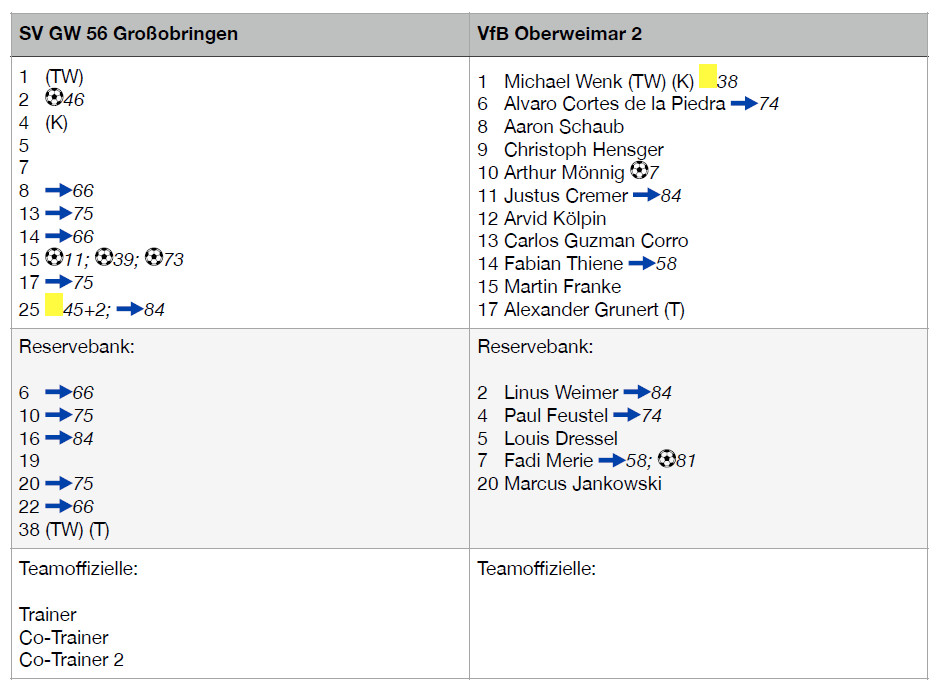Click the goal ball icon before minute 73
The width and height of the screenshot is (938, 683).
153,259
